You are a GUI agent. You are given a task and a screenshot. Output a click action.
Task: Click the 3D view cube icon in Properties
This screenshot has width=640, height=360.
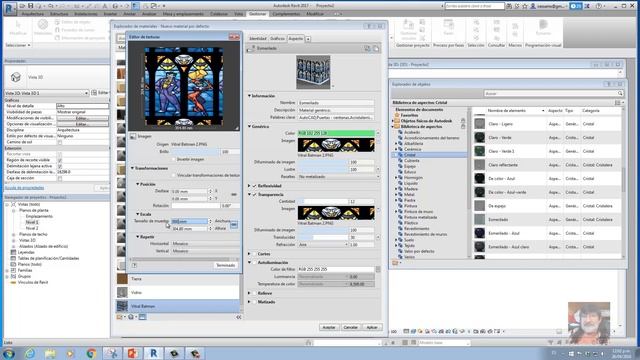(x=16, y=77)
